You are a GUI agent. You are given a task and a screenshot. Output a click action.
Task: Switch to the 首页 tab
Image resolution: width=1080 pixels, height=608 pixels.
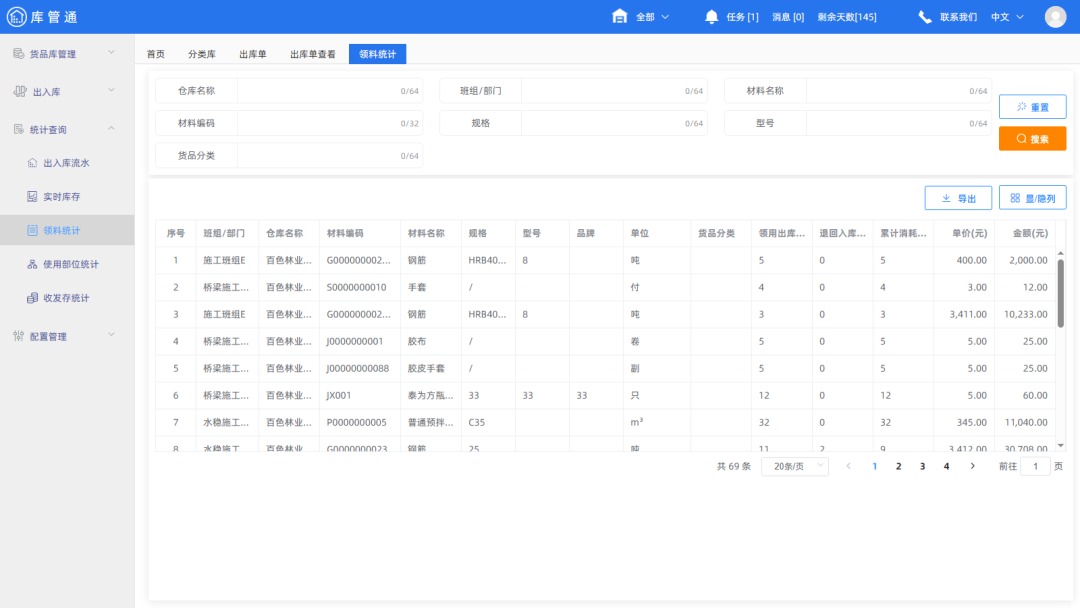point(155,54)
